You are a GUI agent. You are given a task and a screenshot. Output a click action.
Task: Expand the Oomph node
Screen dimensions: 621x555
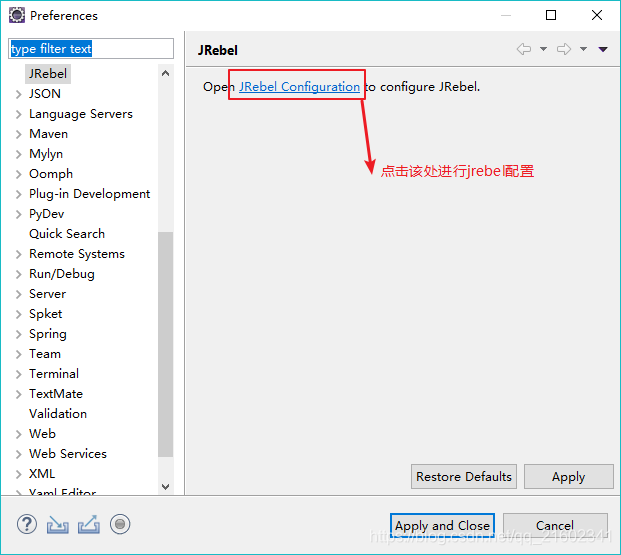[x=18, y=174]
